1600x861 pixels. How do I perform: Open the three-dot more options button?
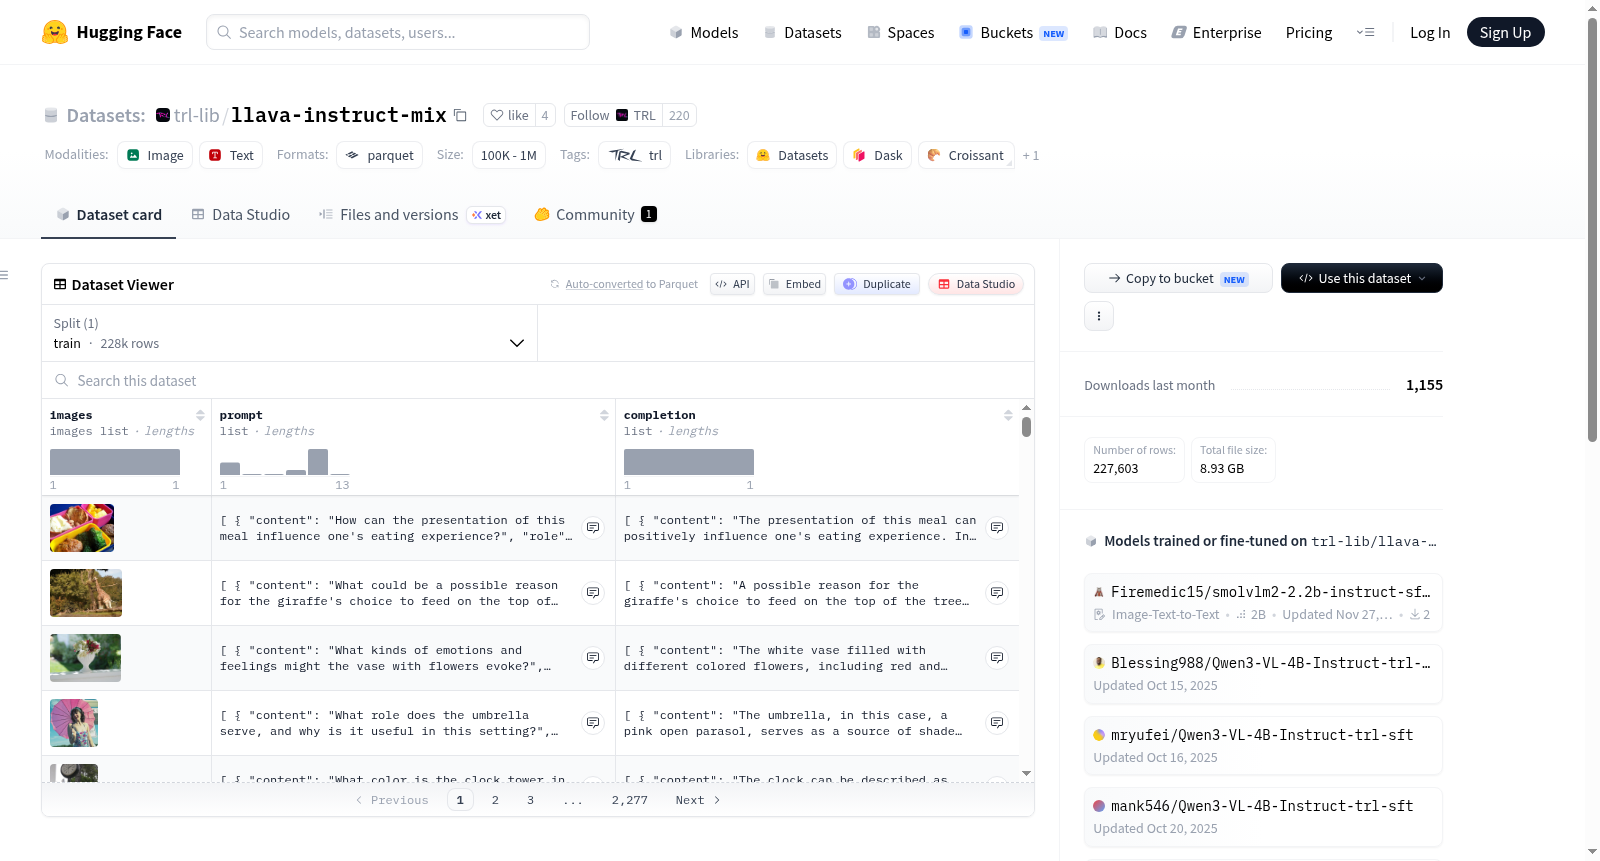(x=1099, y=316)
